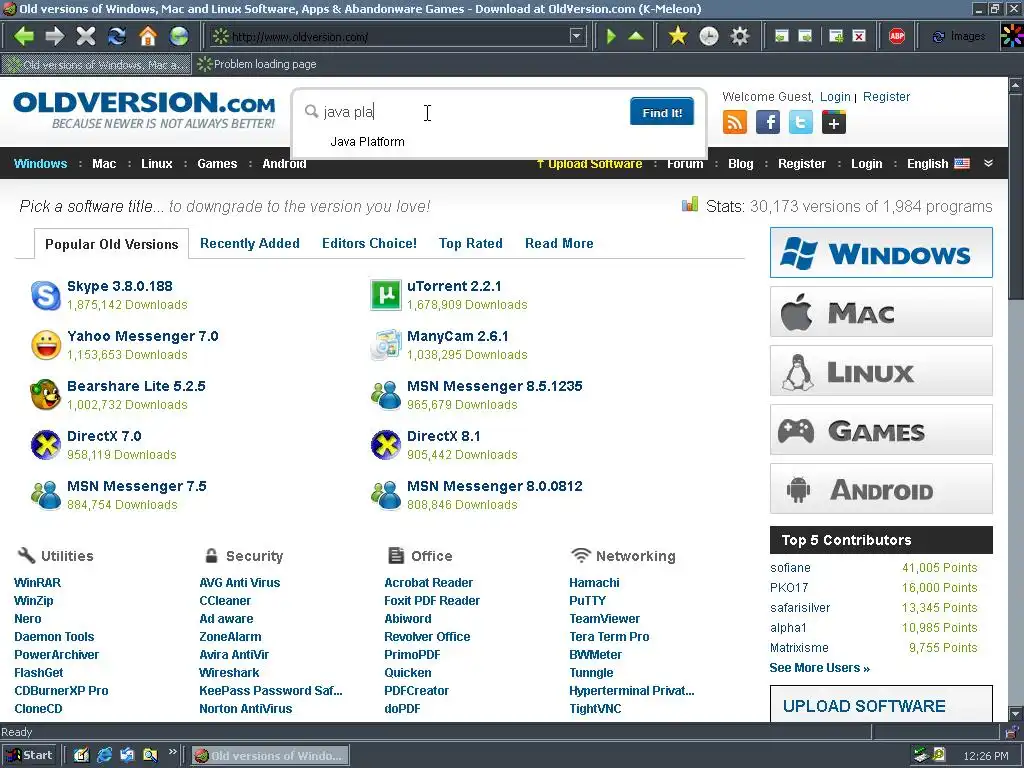The height and width of the screenshot is (768, 1024).
Task: Click the uTorrent 2.2.1 icon
Action: click(x=386, y=295)
